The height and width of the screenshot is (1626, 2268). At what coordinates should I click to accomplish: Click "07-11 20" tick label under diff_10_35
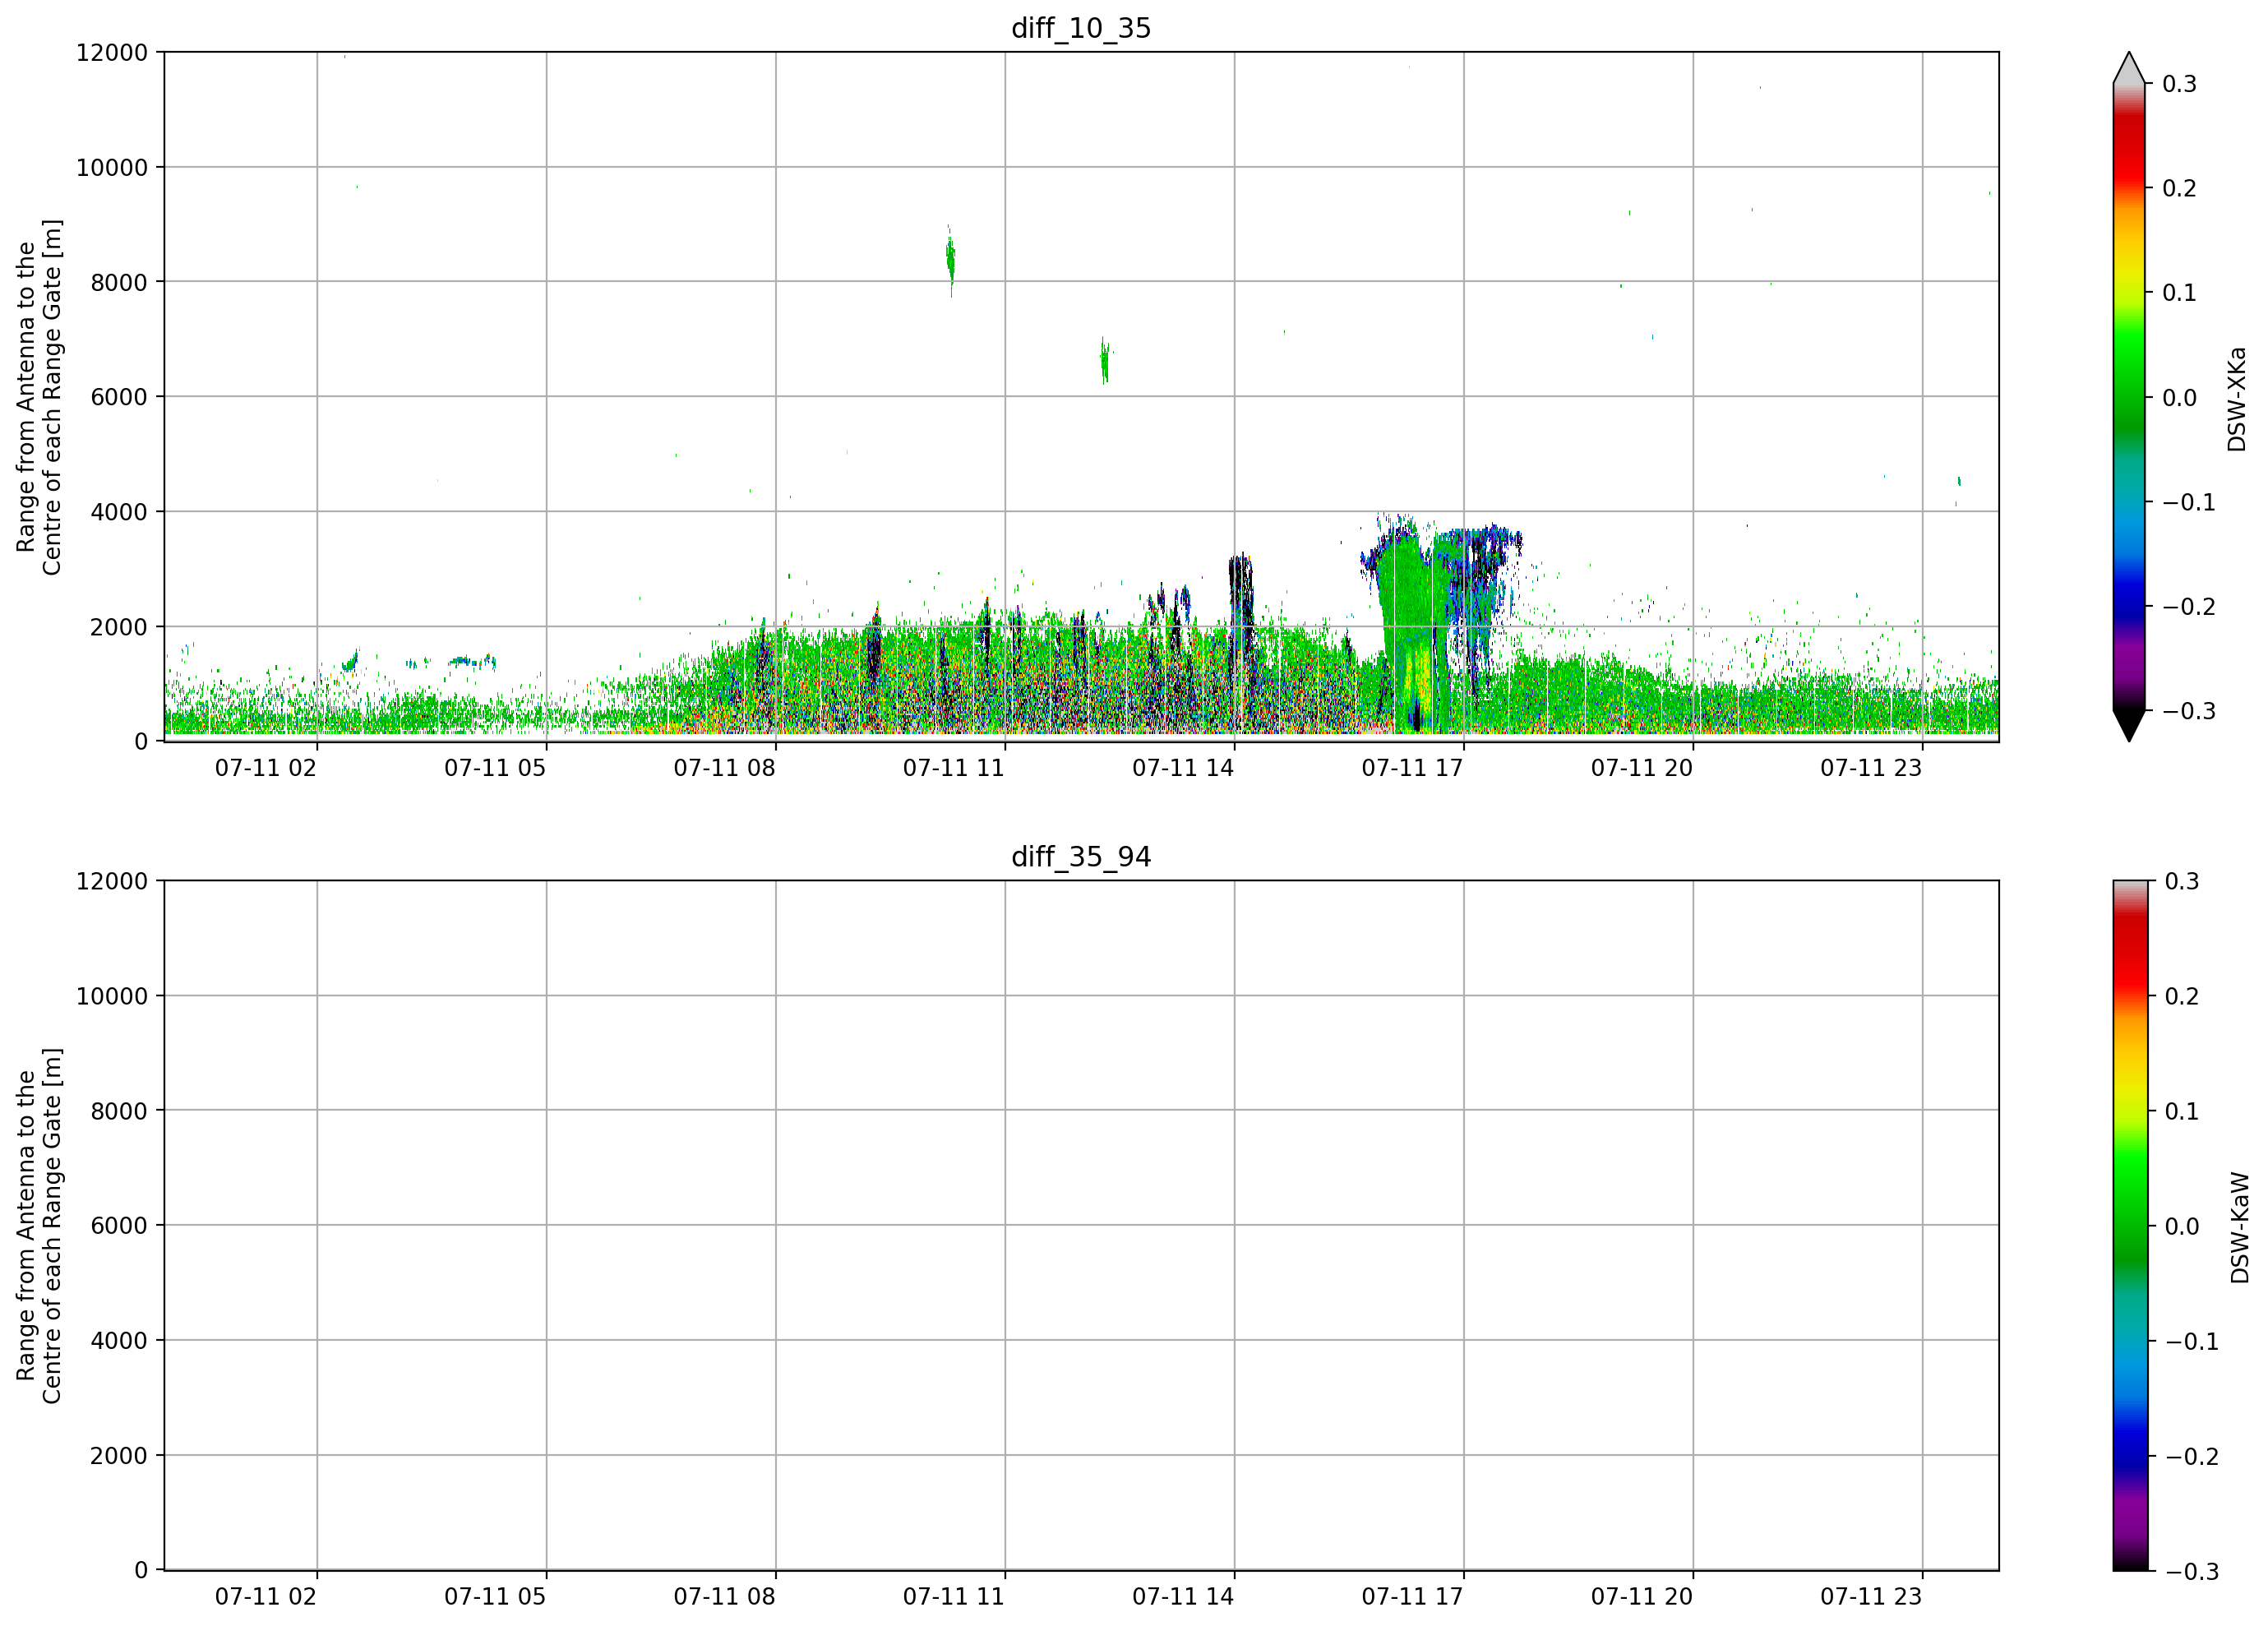coord(1642,768)
